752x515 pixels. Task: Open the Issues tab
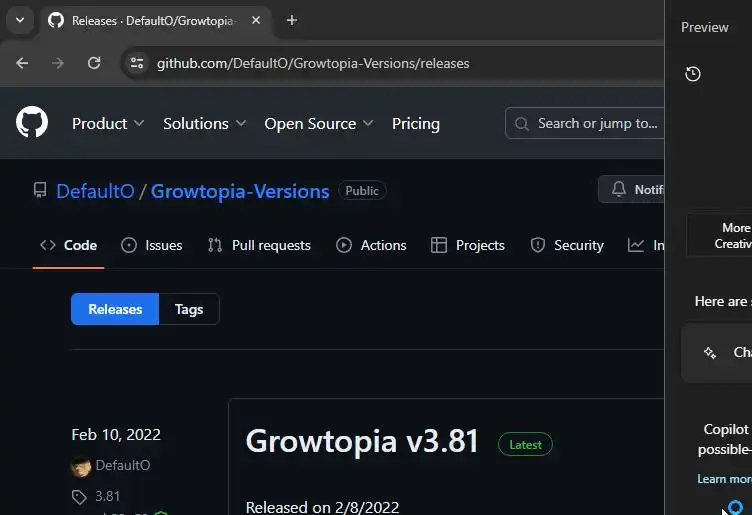152,246
